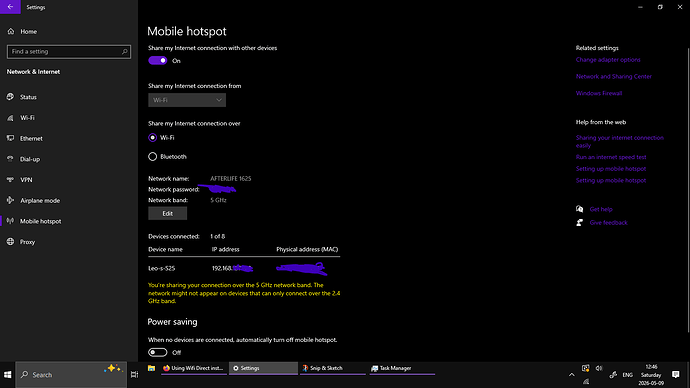Toggle automatic hotspot power saving
690x388 pixels.
pos(158,352)
